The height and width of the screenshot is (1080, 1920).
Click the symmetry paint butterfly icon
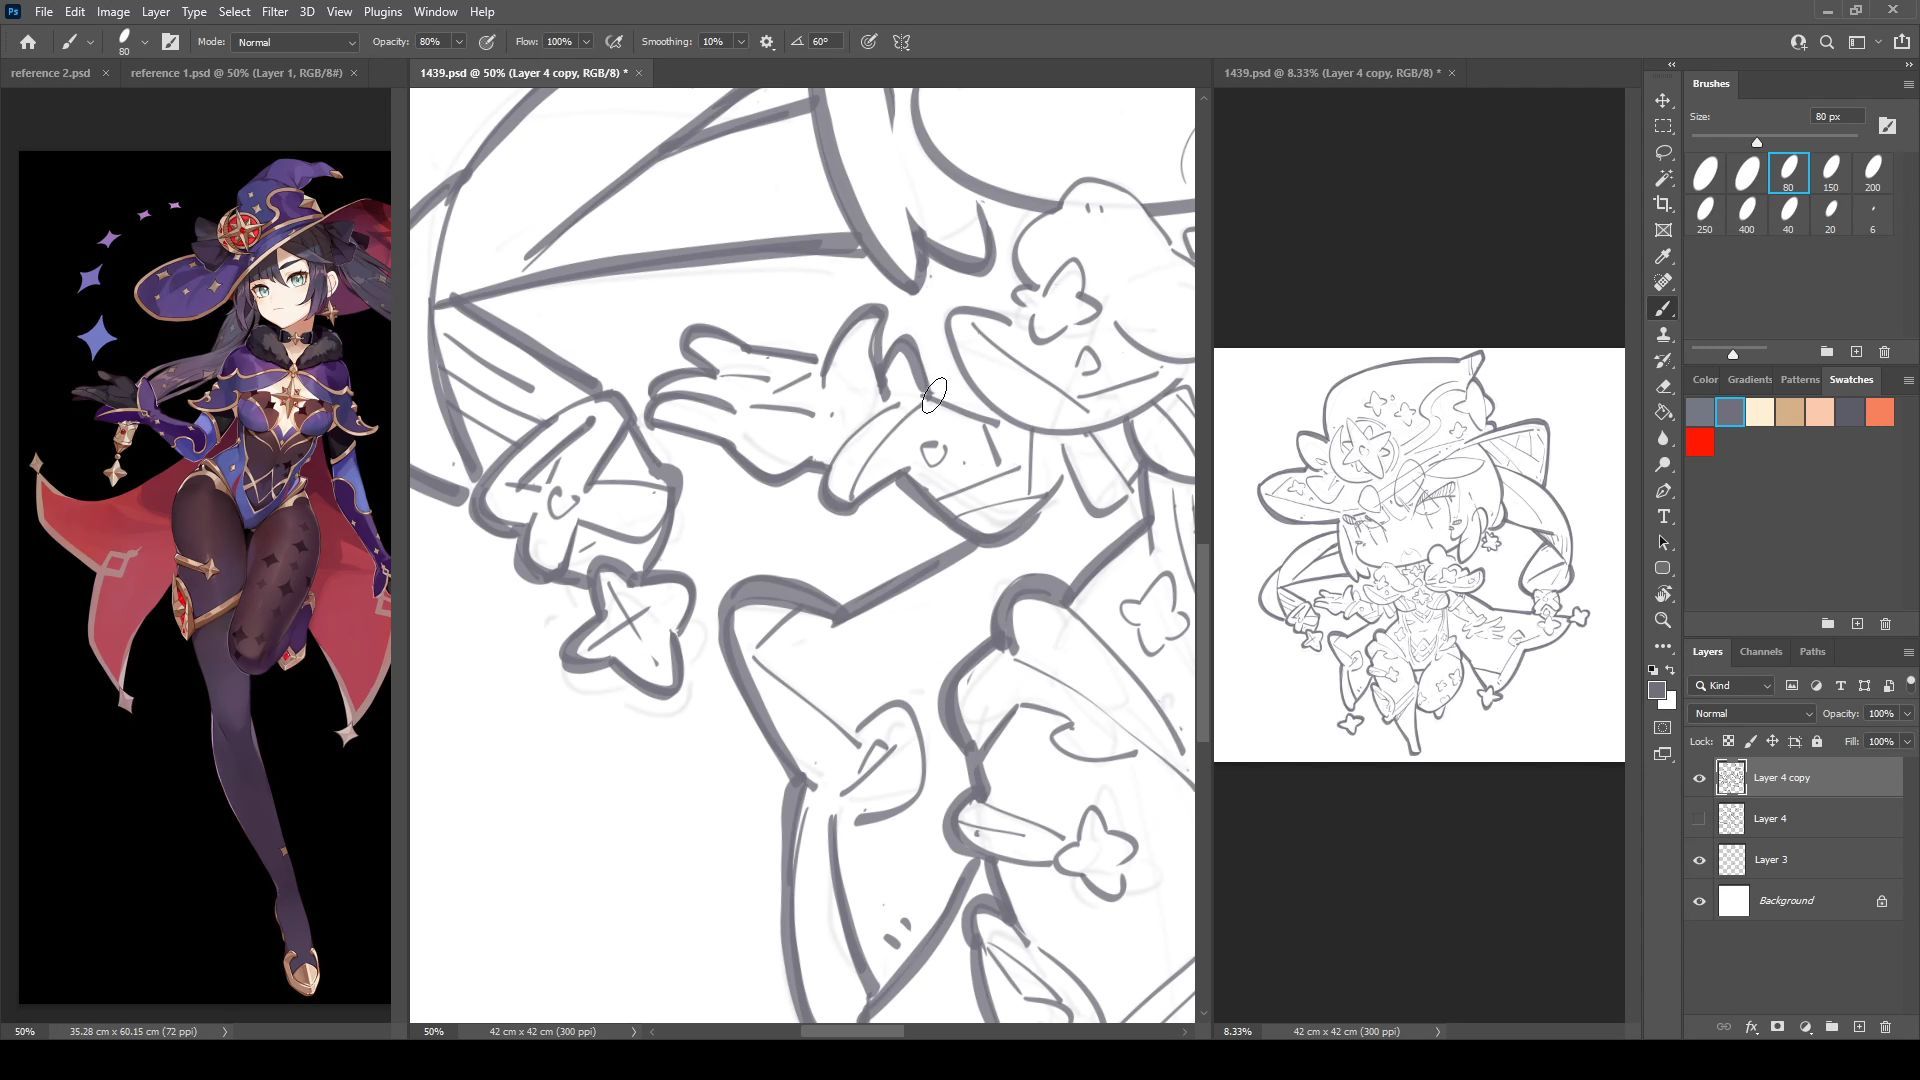point(902,42)
